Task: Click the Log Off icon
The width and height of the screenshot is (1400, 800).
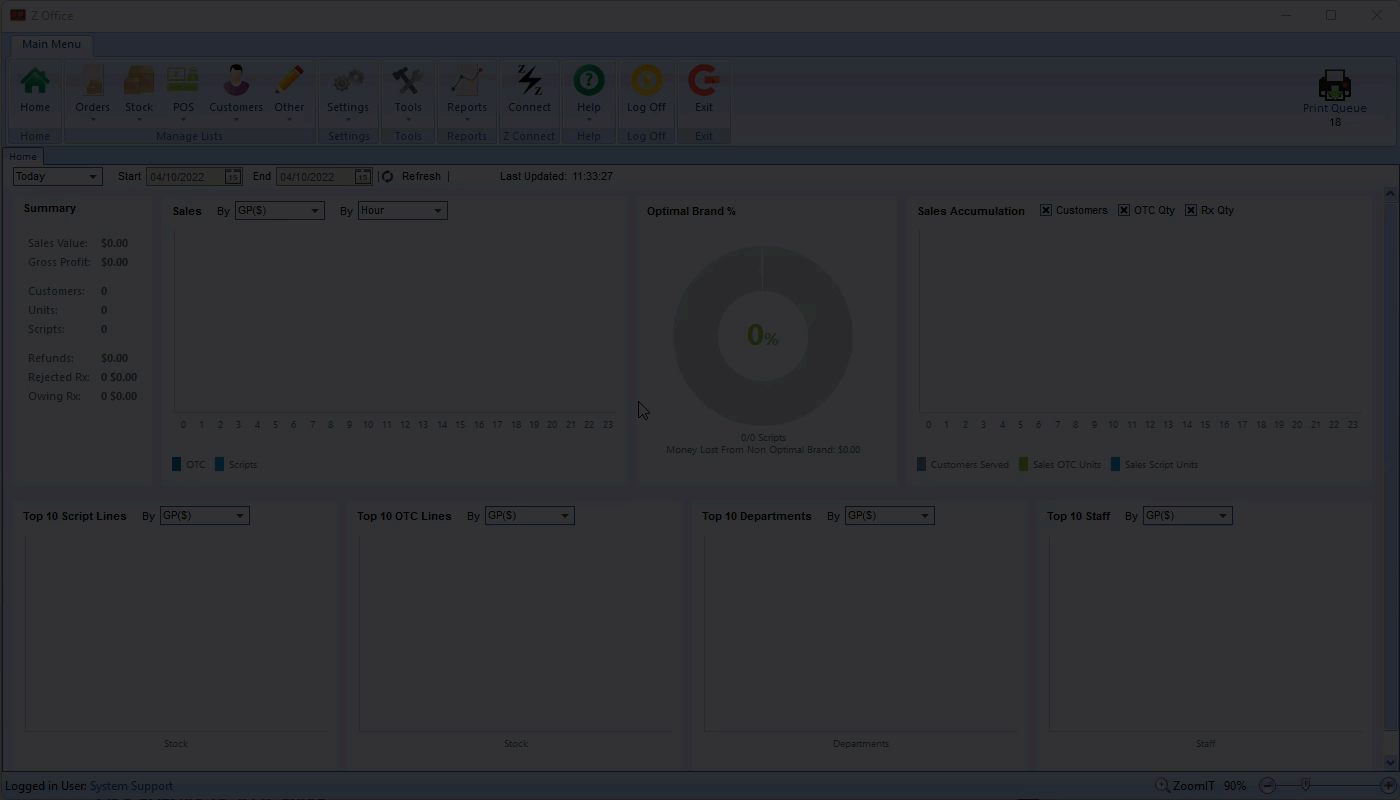Action: click(x=646, y=81)
